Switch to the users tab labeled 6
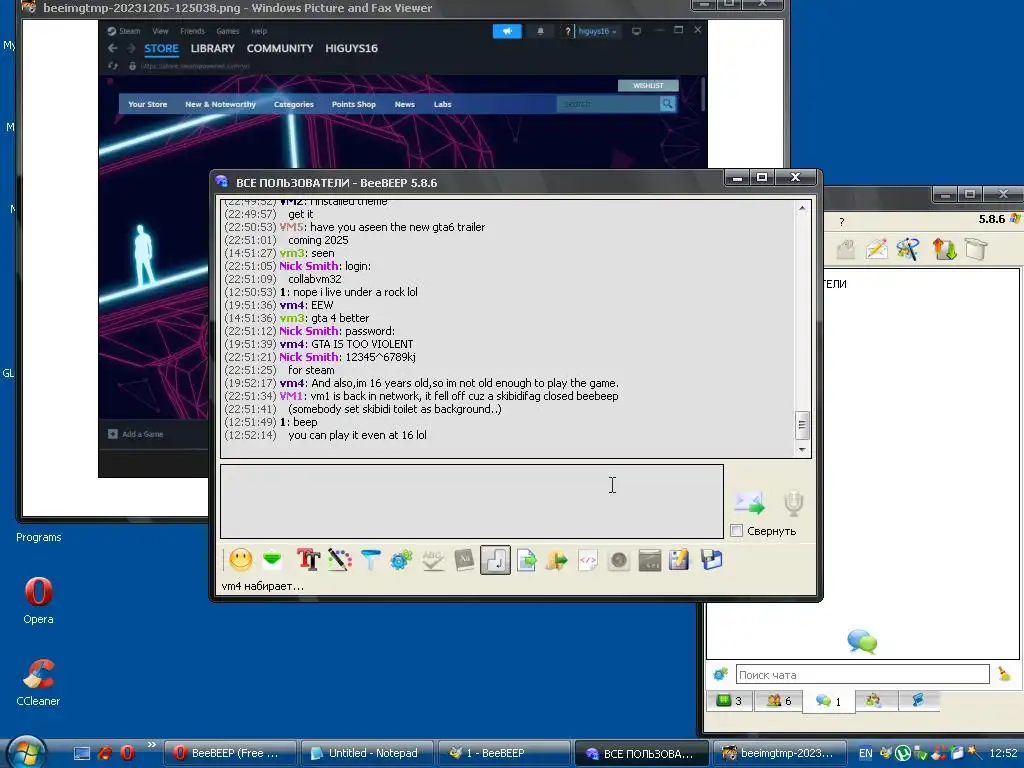This screenshot has height=768, width=1024. (778, 701)
